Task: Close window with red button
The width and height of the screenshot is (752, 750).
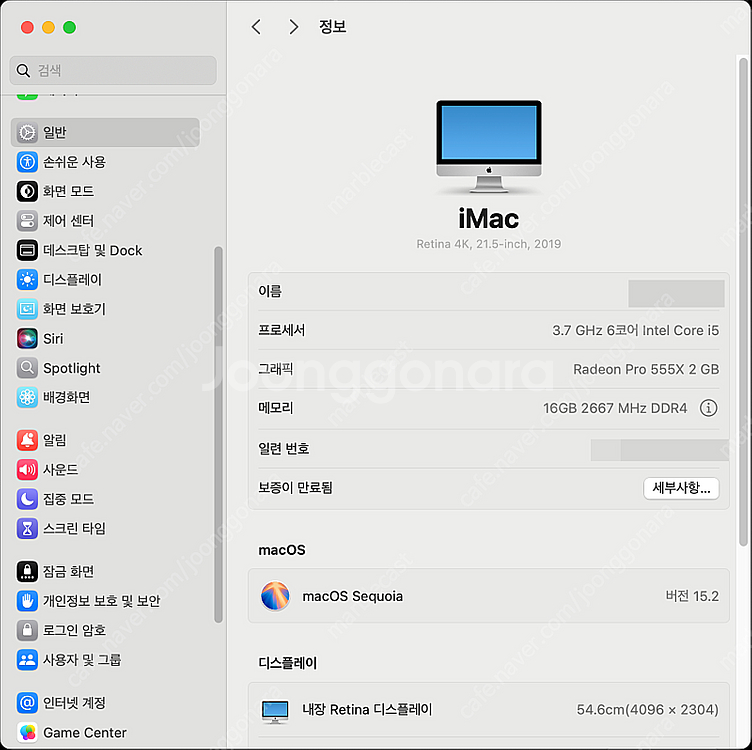Action: (x=27, y=27)
